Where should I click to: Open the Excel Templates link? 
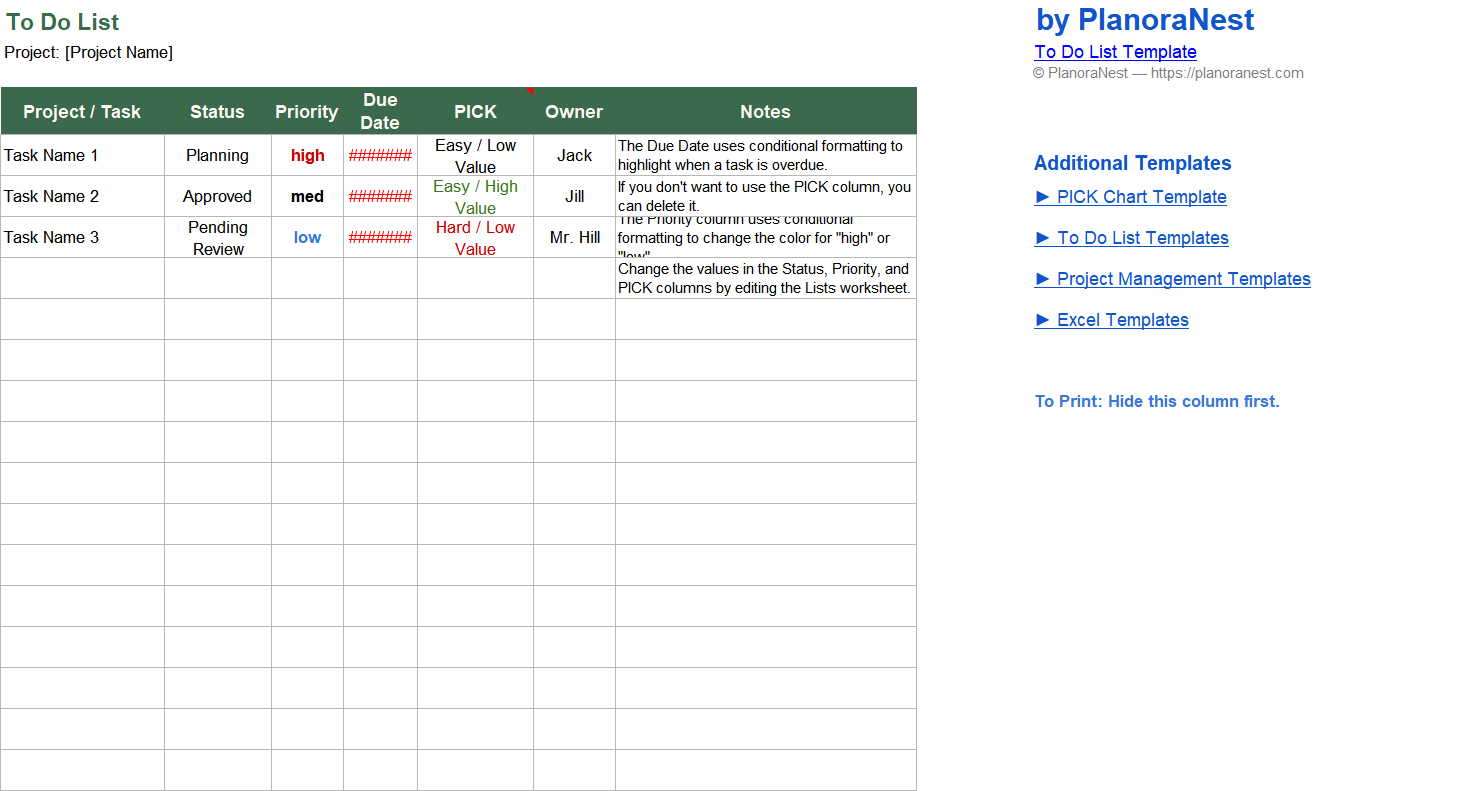1112,320
